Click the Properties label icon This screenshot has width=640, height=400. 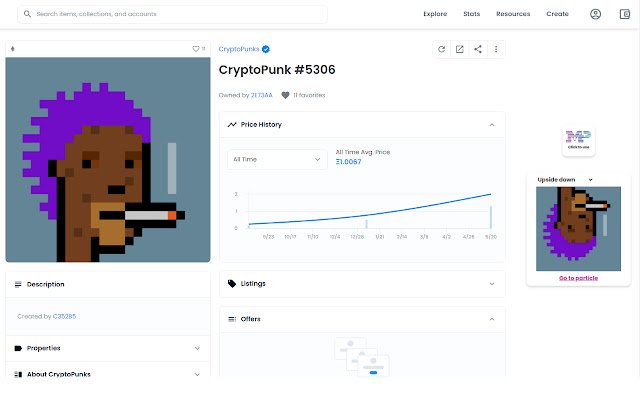pyautogui.click(x=18, y=348)
